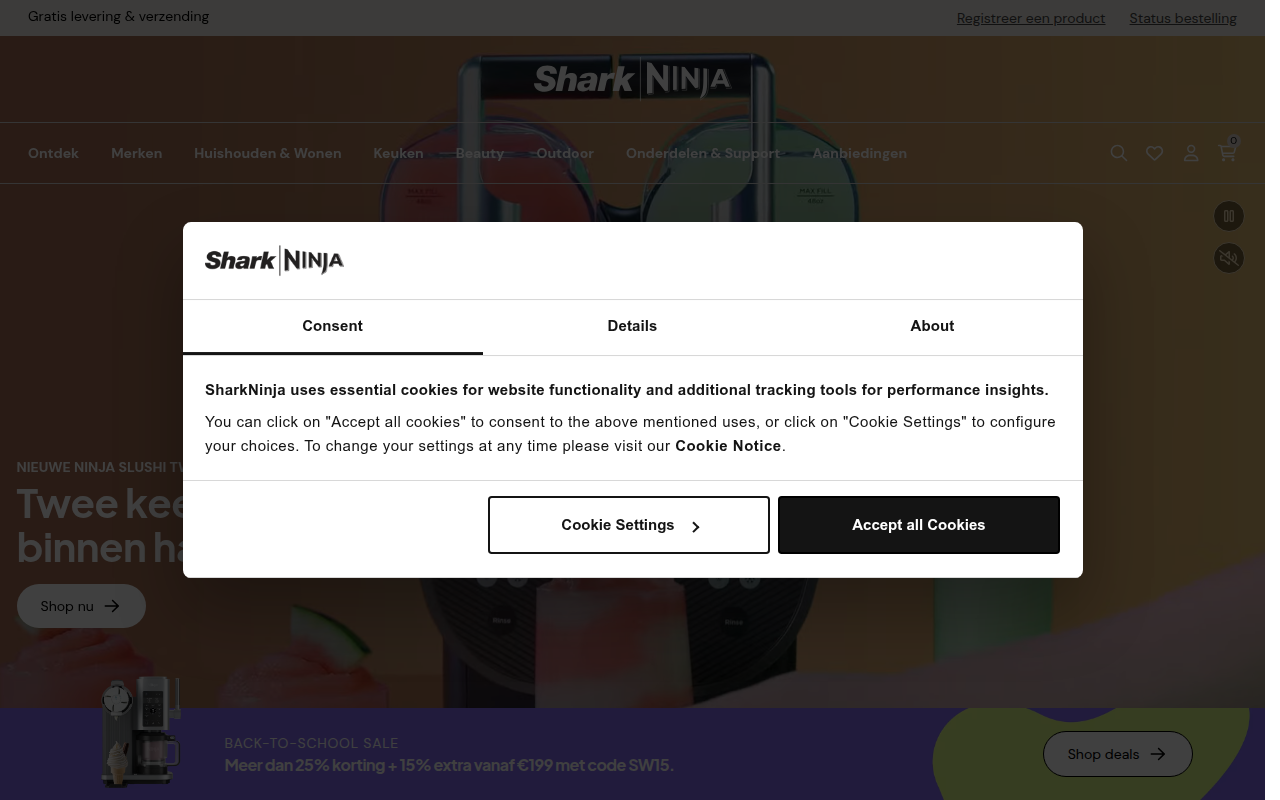Open the Merken menu

tap(136, 153)
